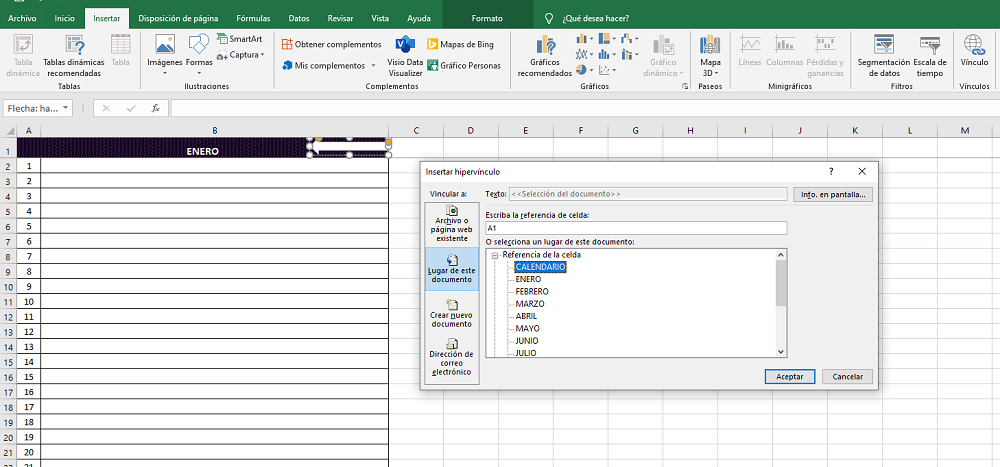Click the Vínculo hyperlink button
The height and width of the screenshot is (467, 1000).
tap(974, 52)
